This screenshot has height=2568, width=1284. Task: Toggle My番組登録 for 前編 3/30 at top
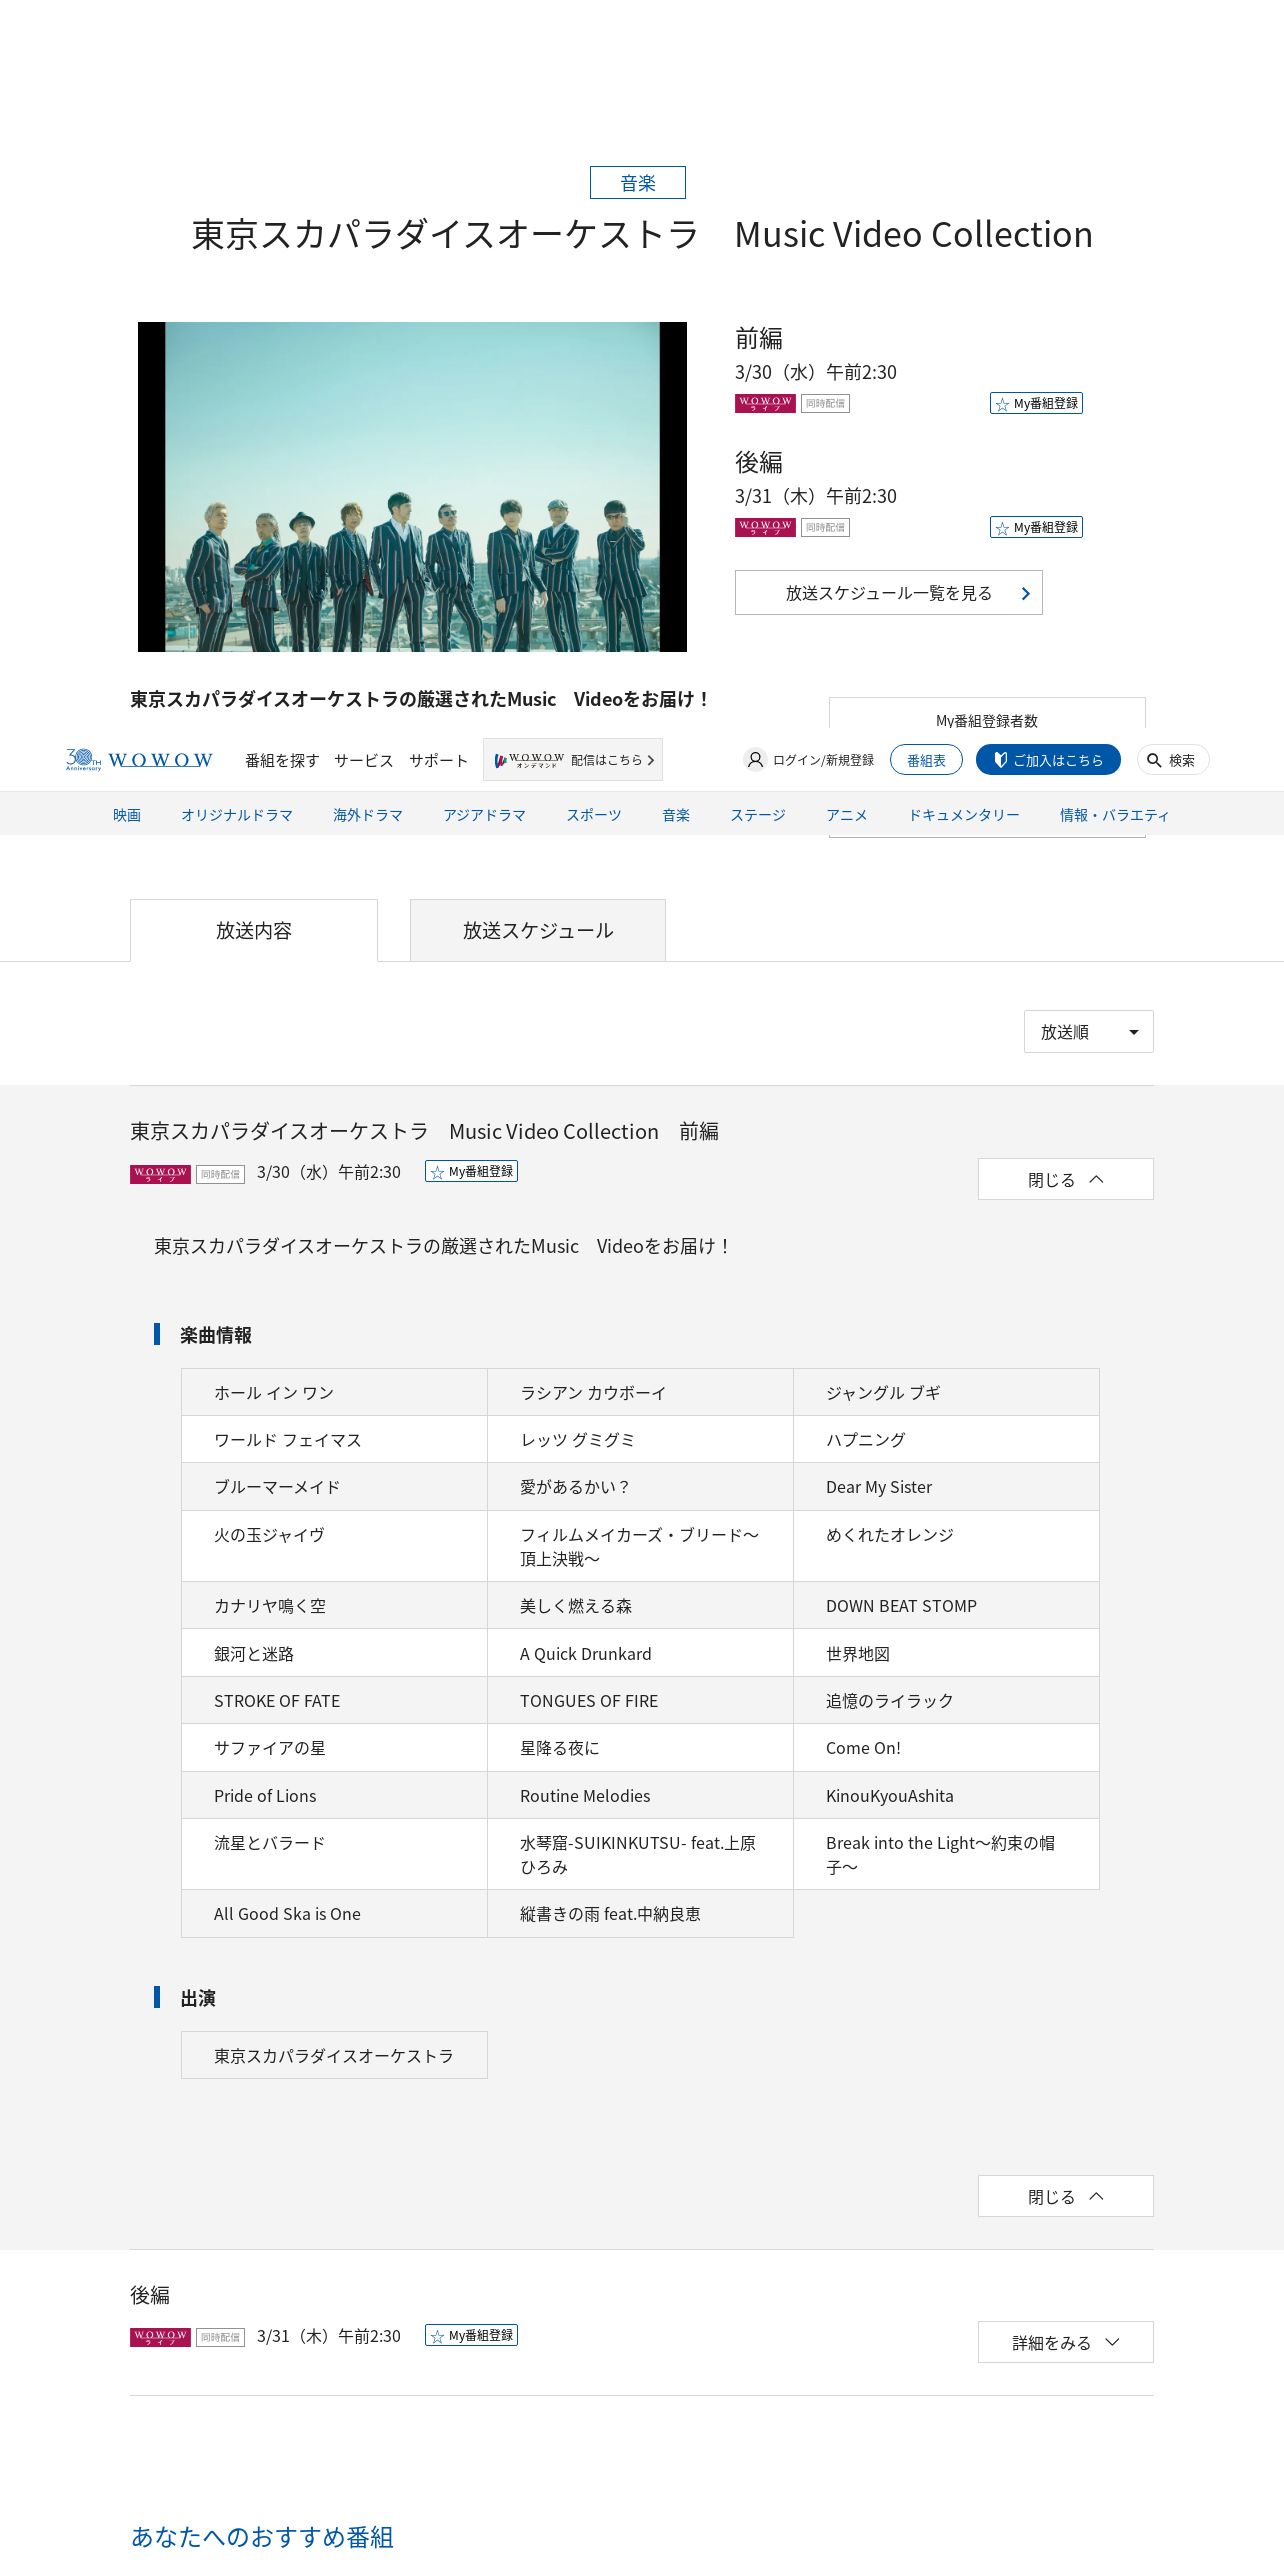coord(1036,403)
